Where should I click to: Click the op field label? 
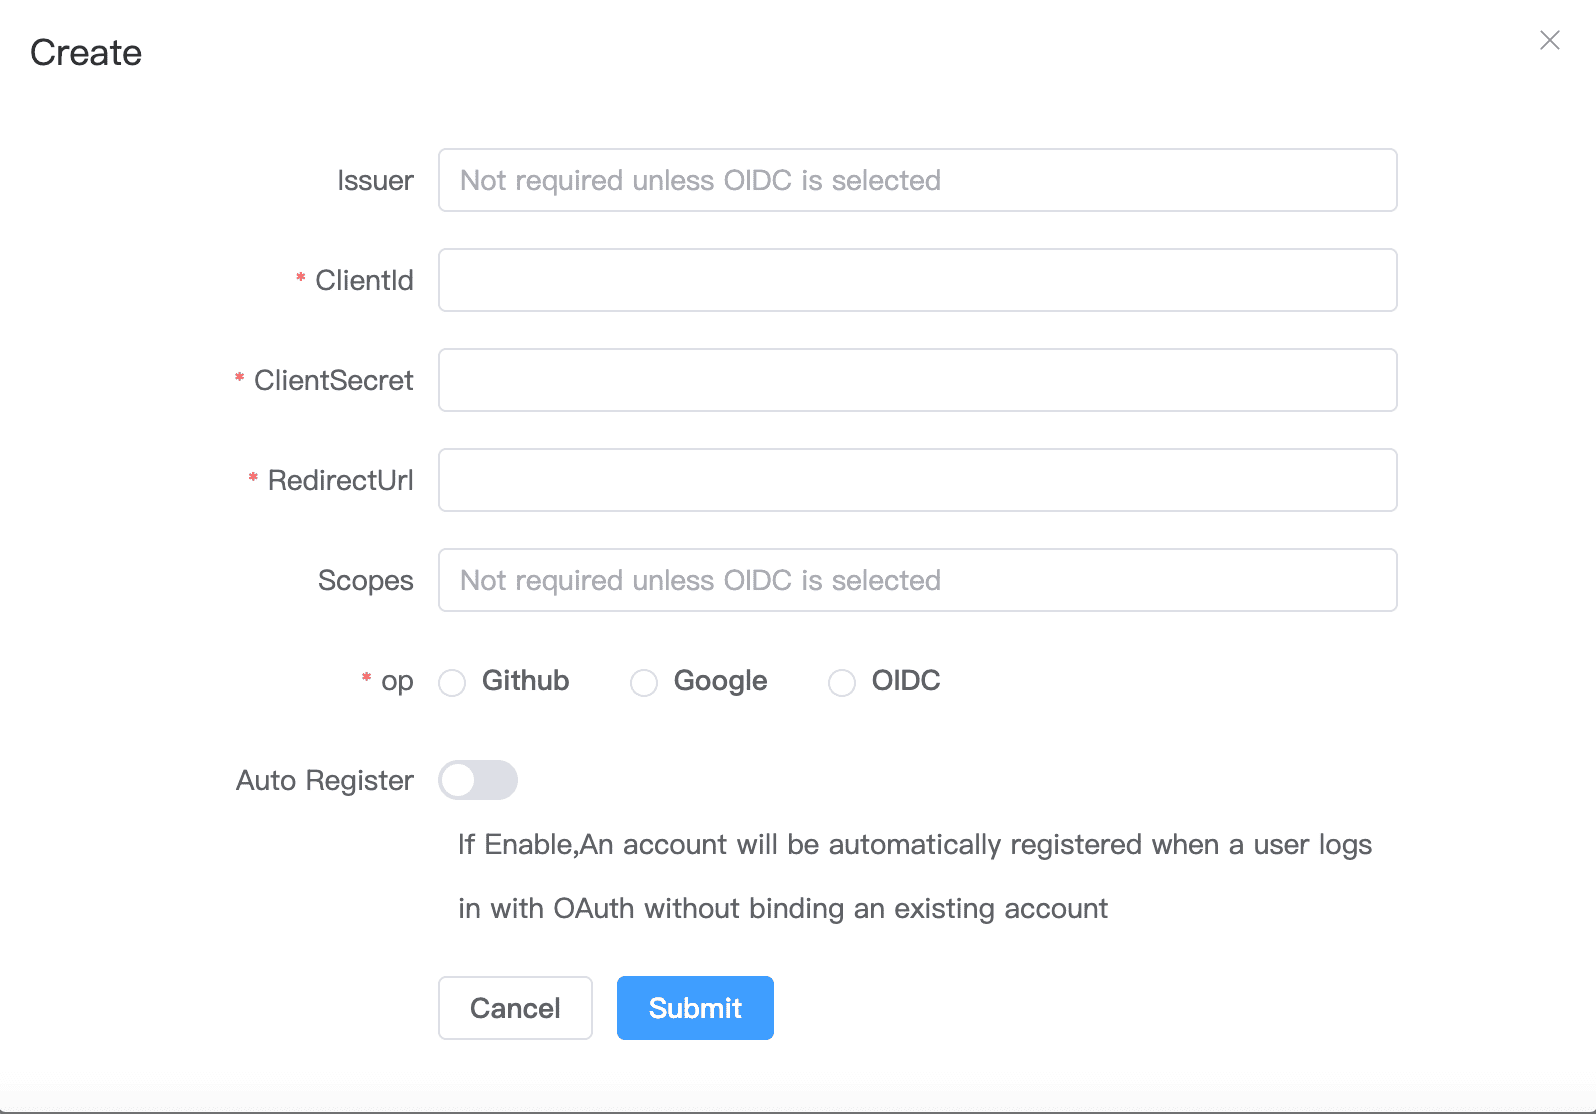pos(397,681)
